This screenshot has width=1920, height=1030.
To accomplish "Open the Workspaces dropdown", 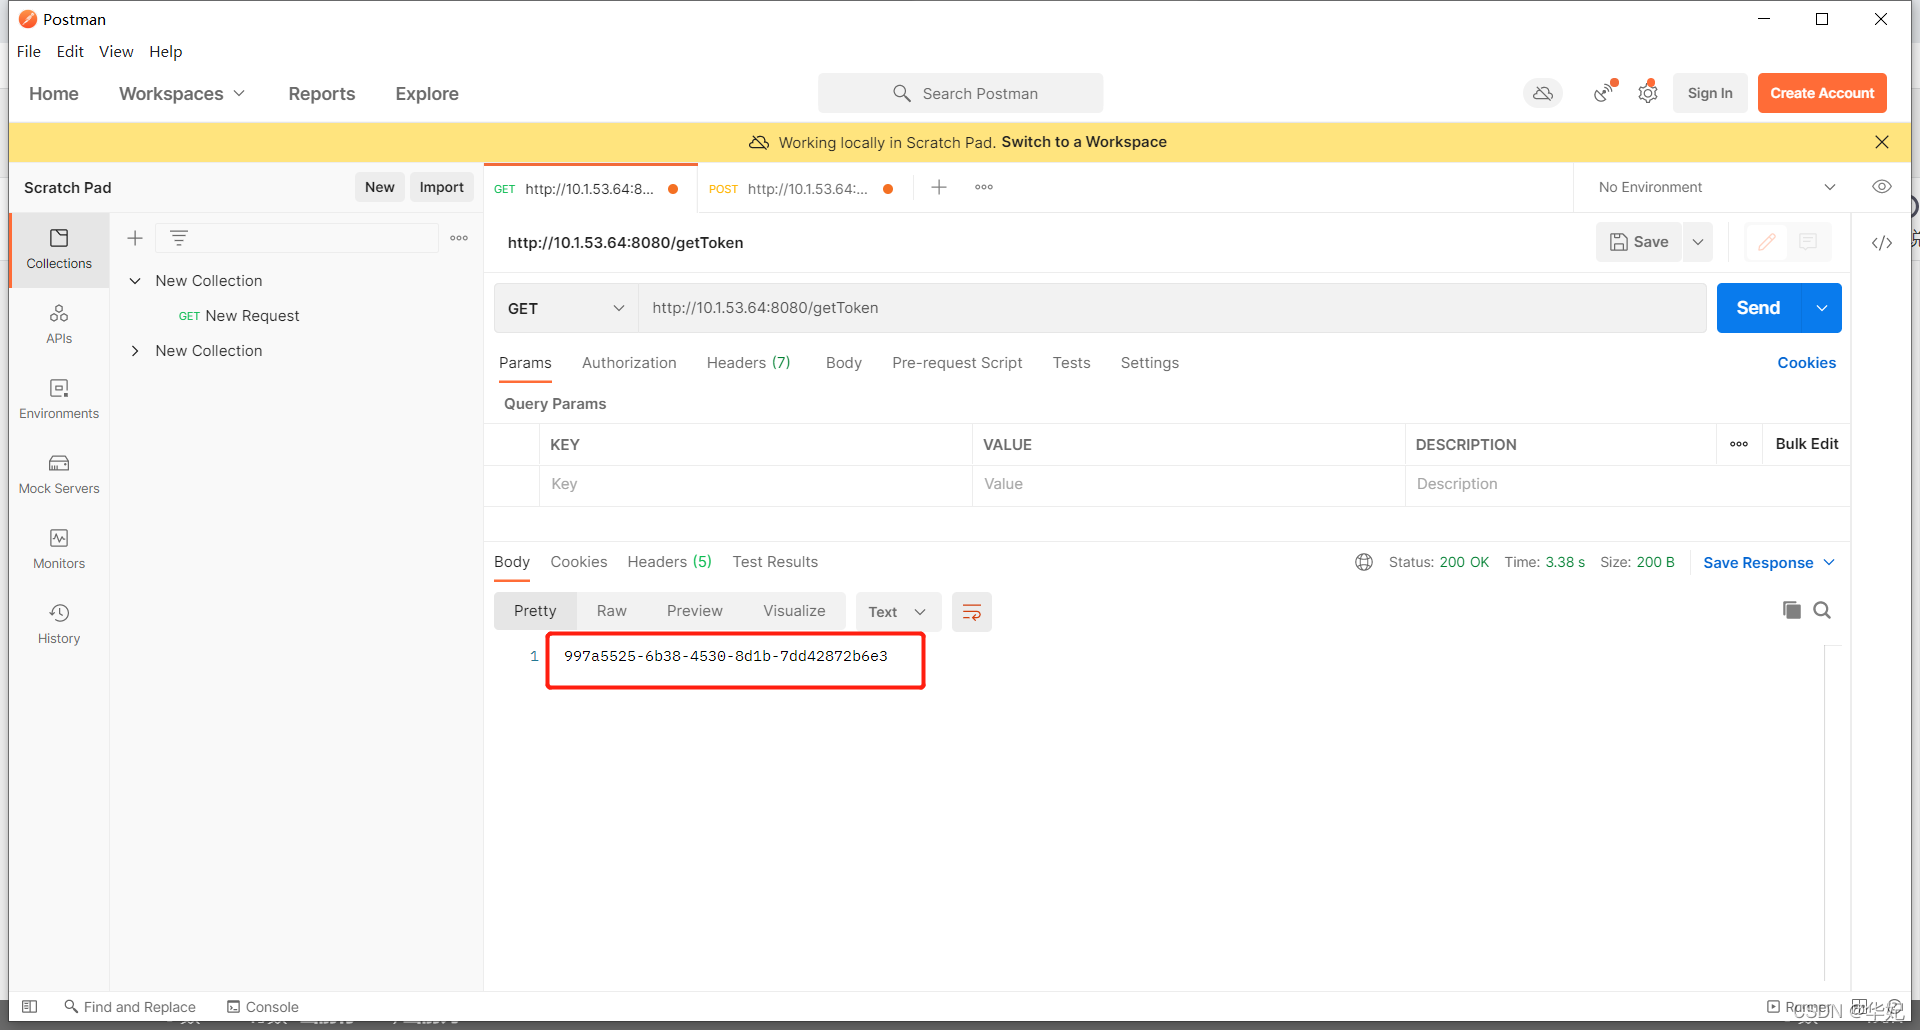I will point(181,93).
